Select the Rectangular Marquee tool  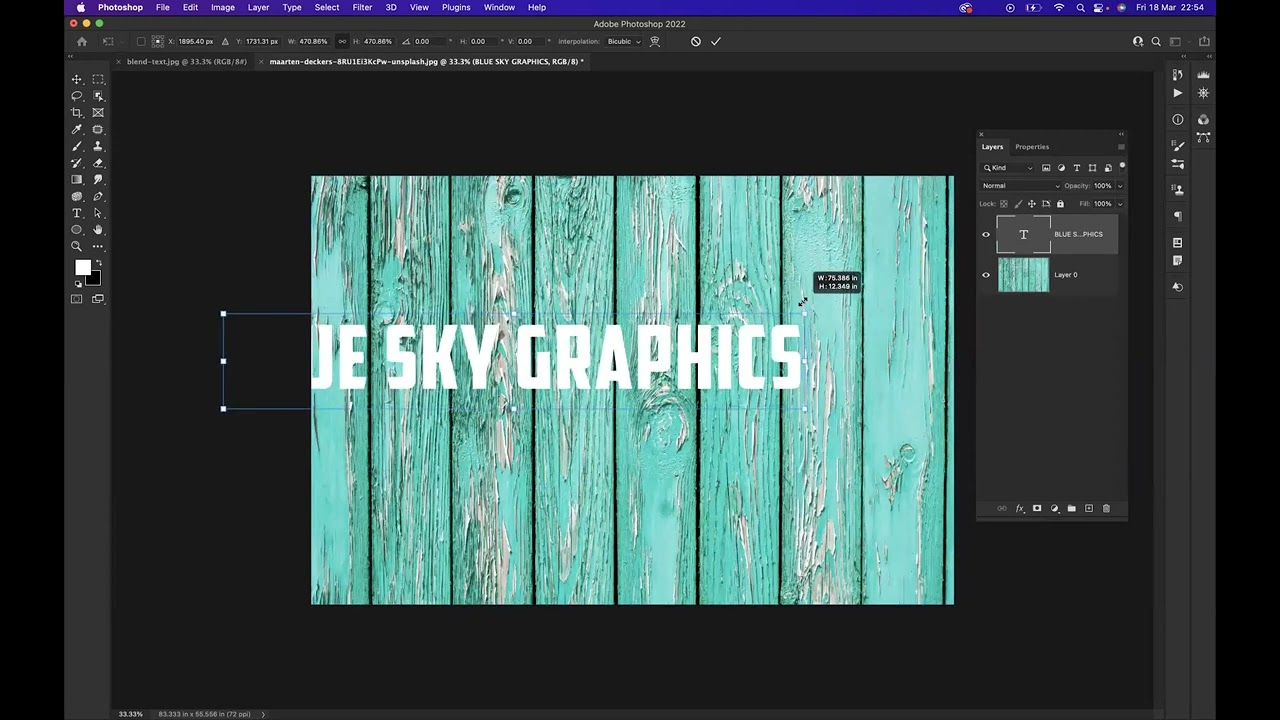click(98, 79)
